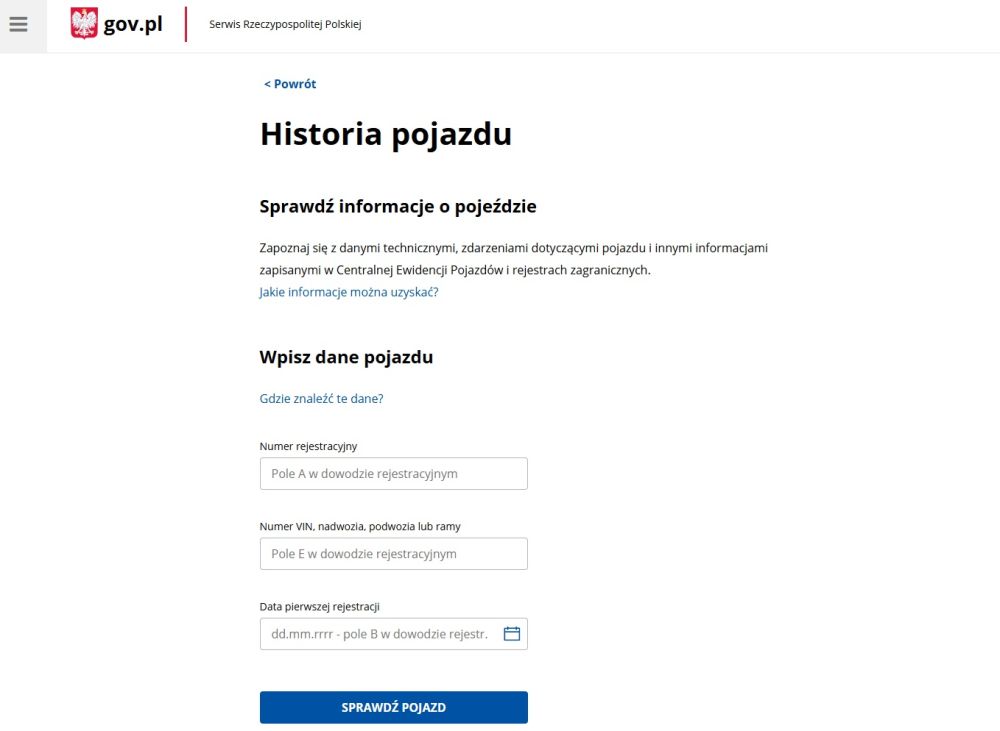Click the 'Data pierwszej rejestracji' label
The height and width of the screenshot is (731, 1000).
click(x=320, y=606)
